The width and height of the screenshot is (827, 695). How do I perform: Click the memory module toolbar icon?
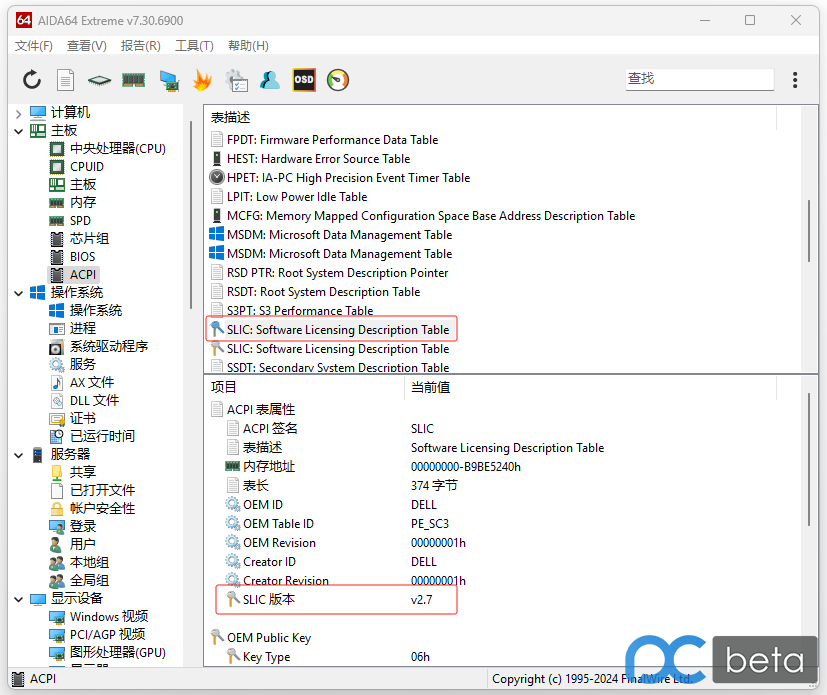(x=133, y=80)
